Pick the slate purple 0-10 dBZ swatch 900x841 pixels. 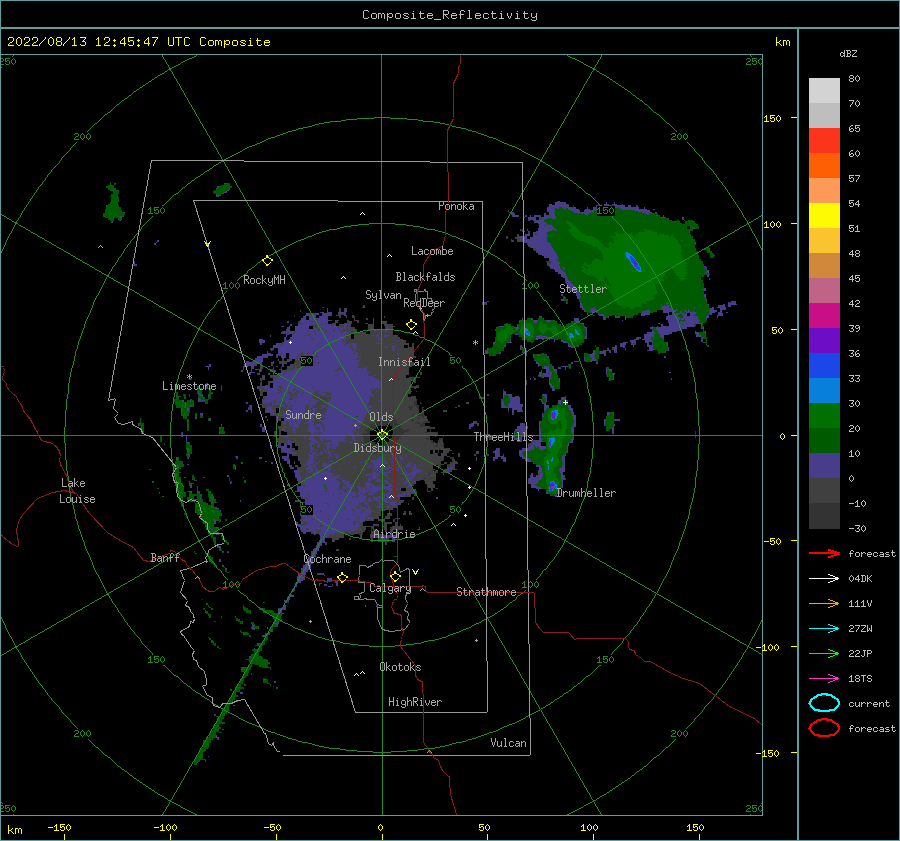(x=824, y=466)
